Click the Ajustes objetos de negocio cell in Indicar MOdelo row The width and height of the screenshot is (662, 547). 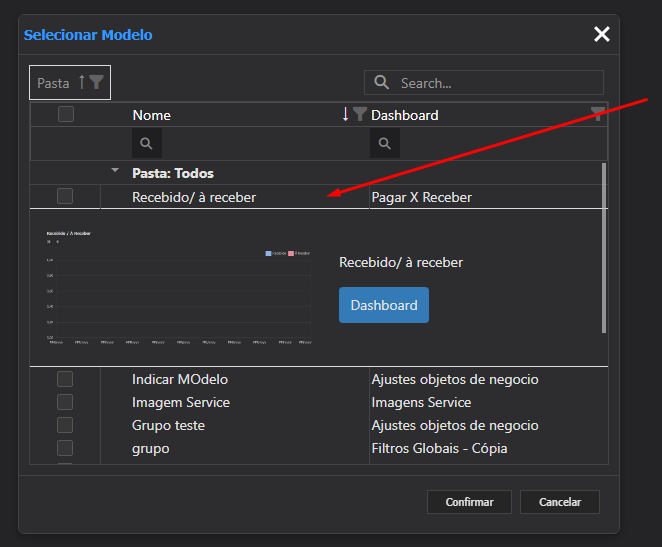click(455, 379)
